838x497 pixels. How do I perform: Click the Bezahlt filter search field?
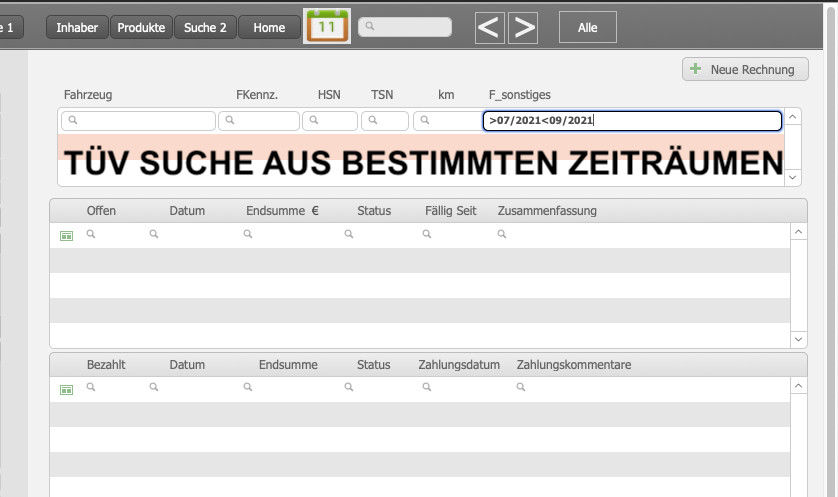(113, 387)
